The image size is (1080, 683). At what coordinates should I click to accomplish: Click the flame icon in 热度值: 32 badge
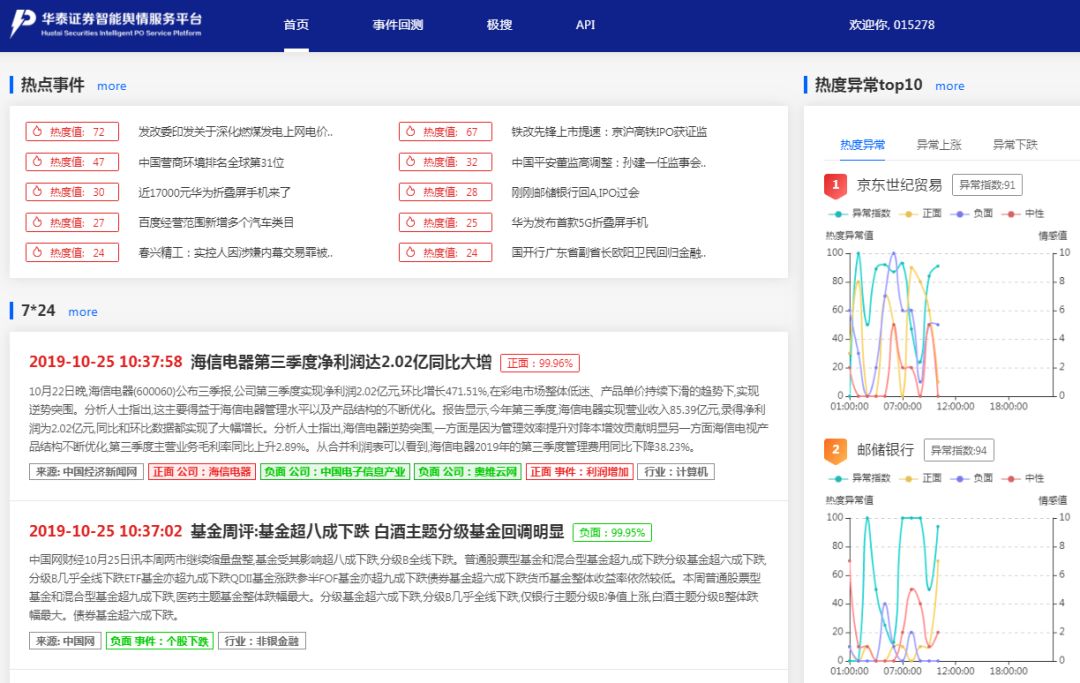411,161
